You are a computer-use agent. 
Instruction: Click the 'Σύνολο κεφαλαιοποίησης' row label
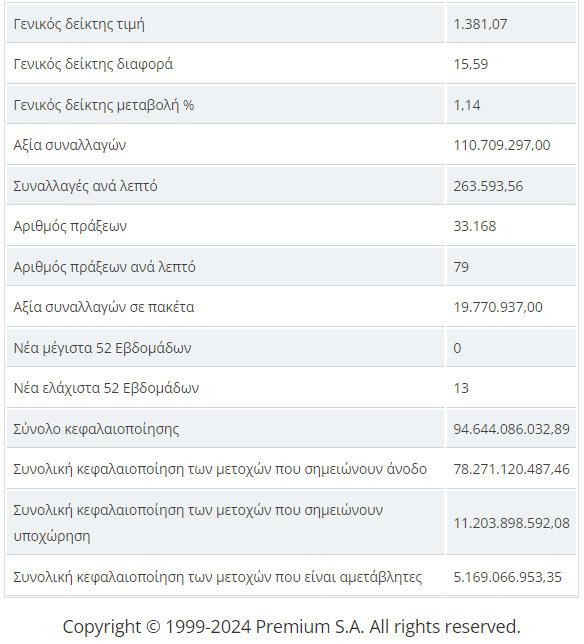96,429
